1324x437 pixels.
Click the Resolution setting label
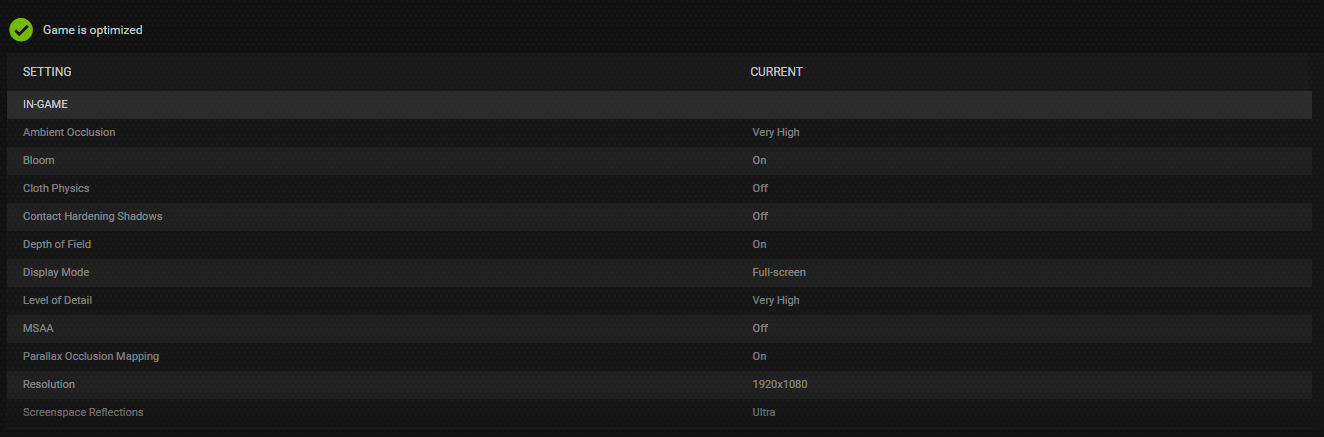pyautogui.click(x=49, y=384)
